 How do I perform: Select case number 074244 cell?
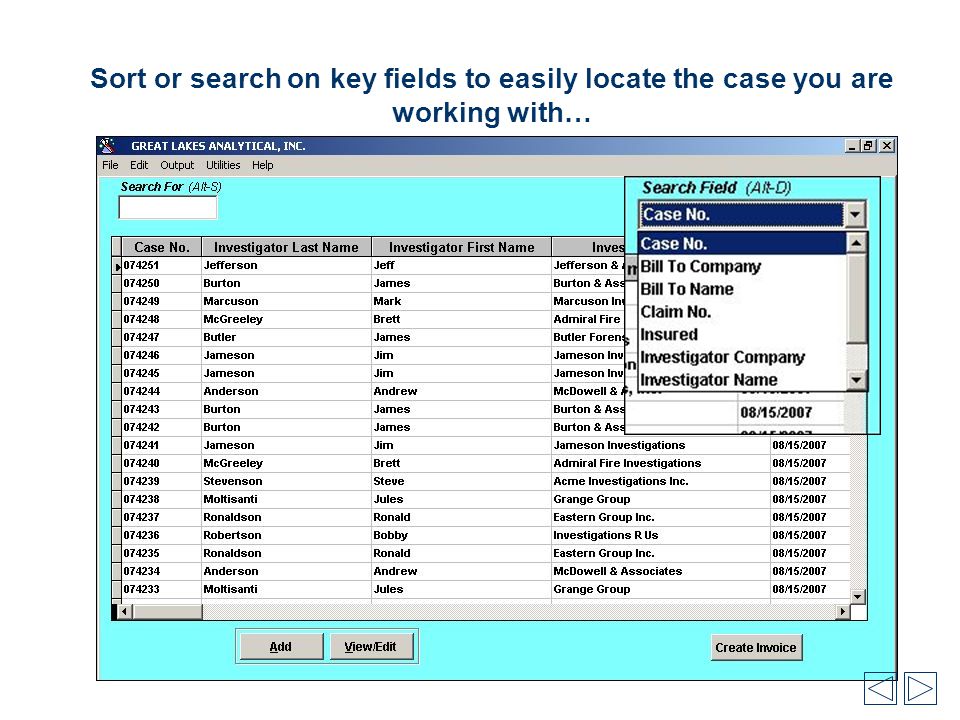(x=162, y=391)
